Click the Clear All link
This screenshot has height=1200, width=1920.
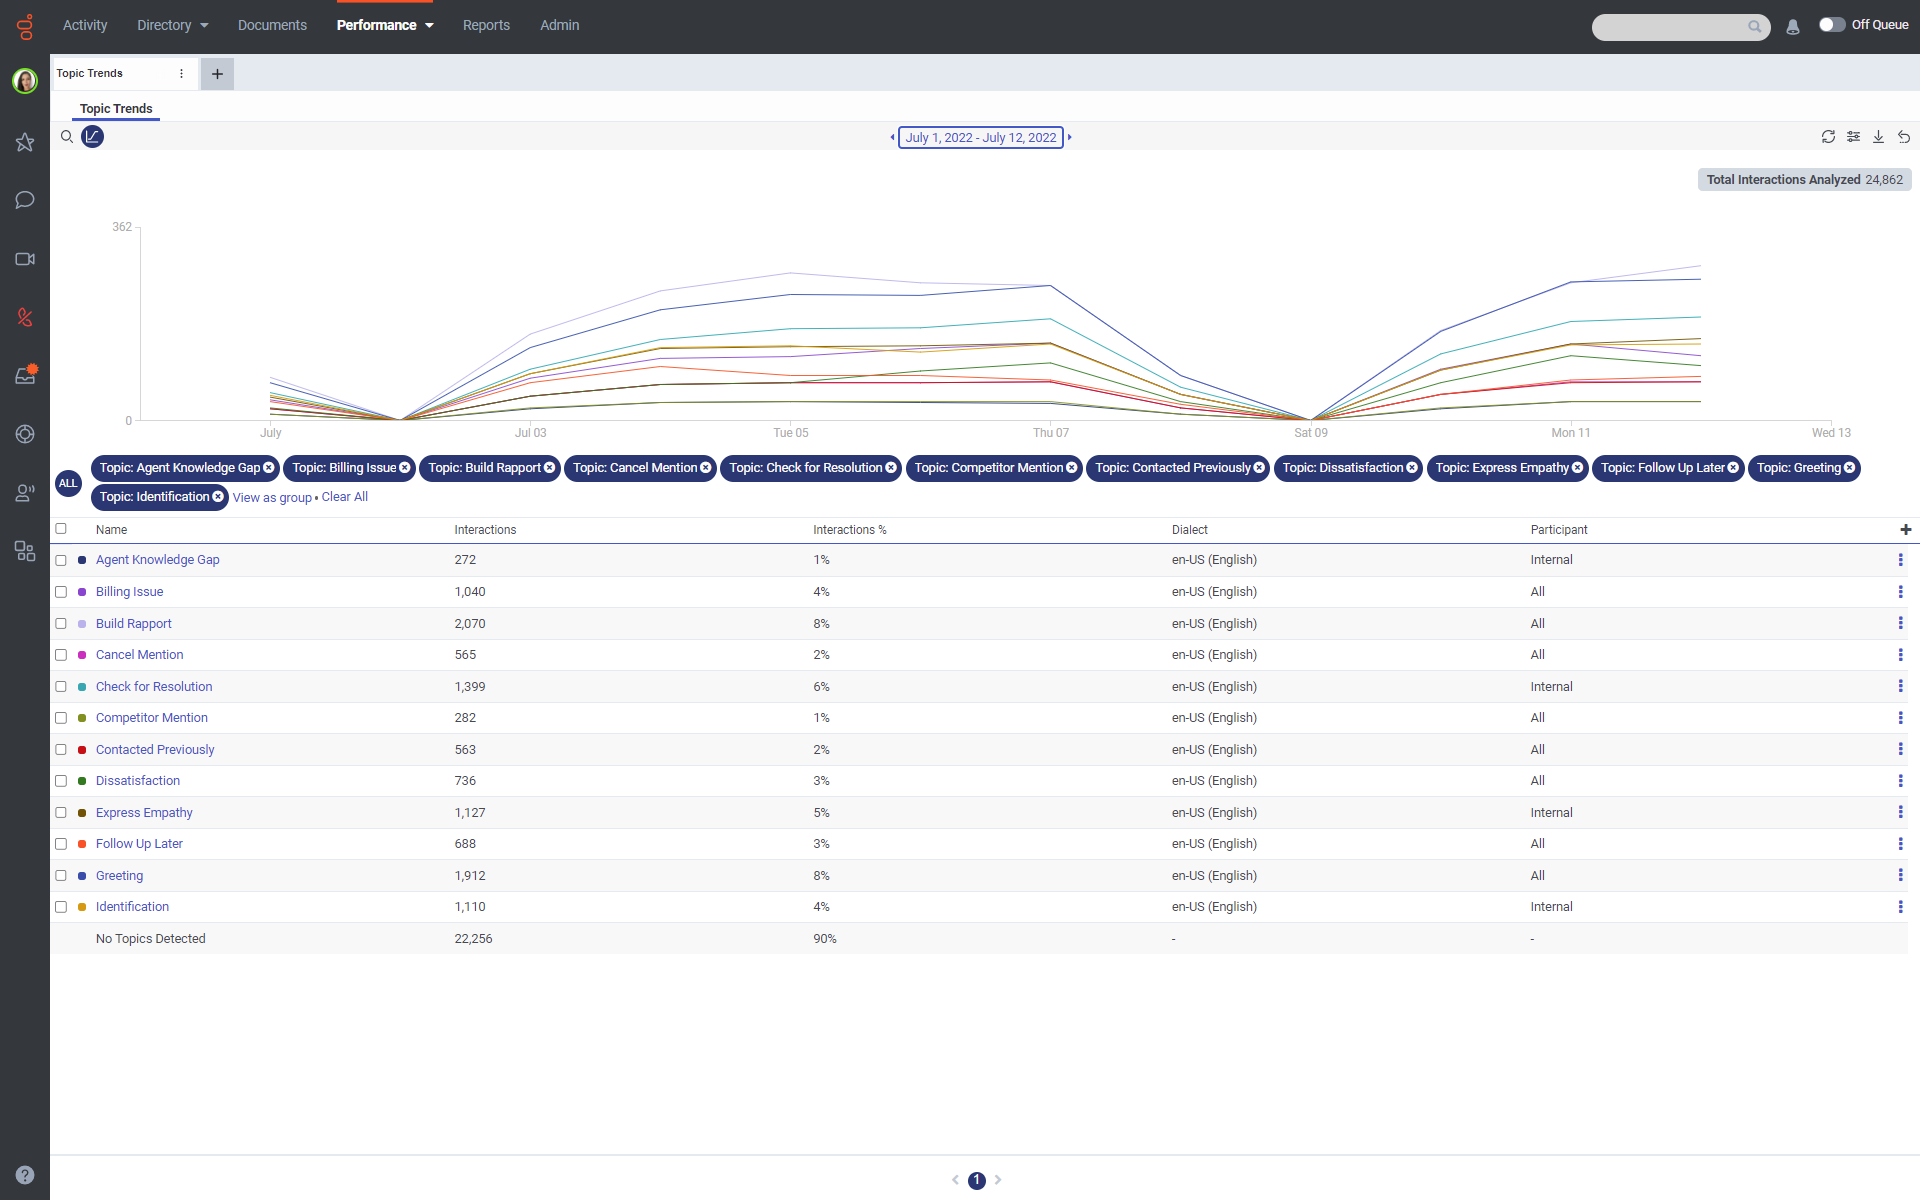click(344, 497)
